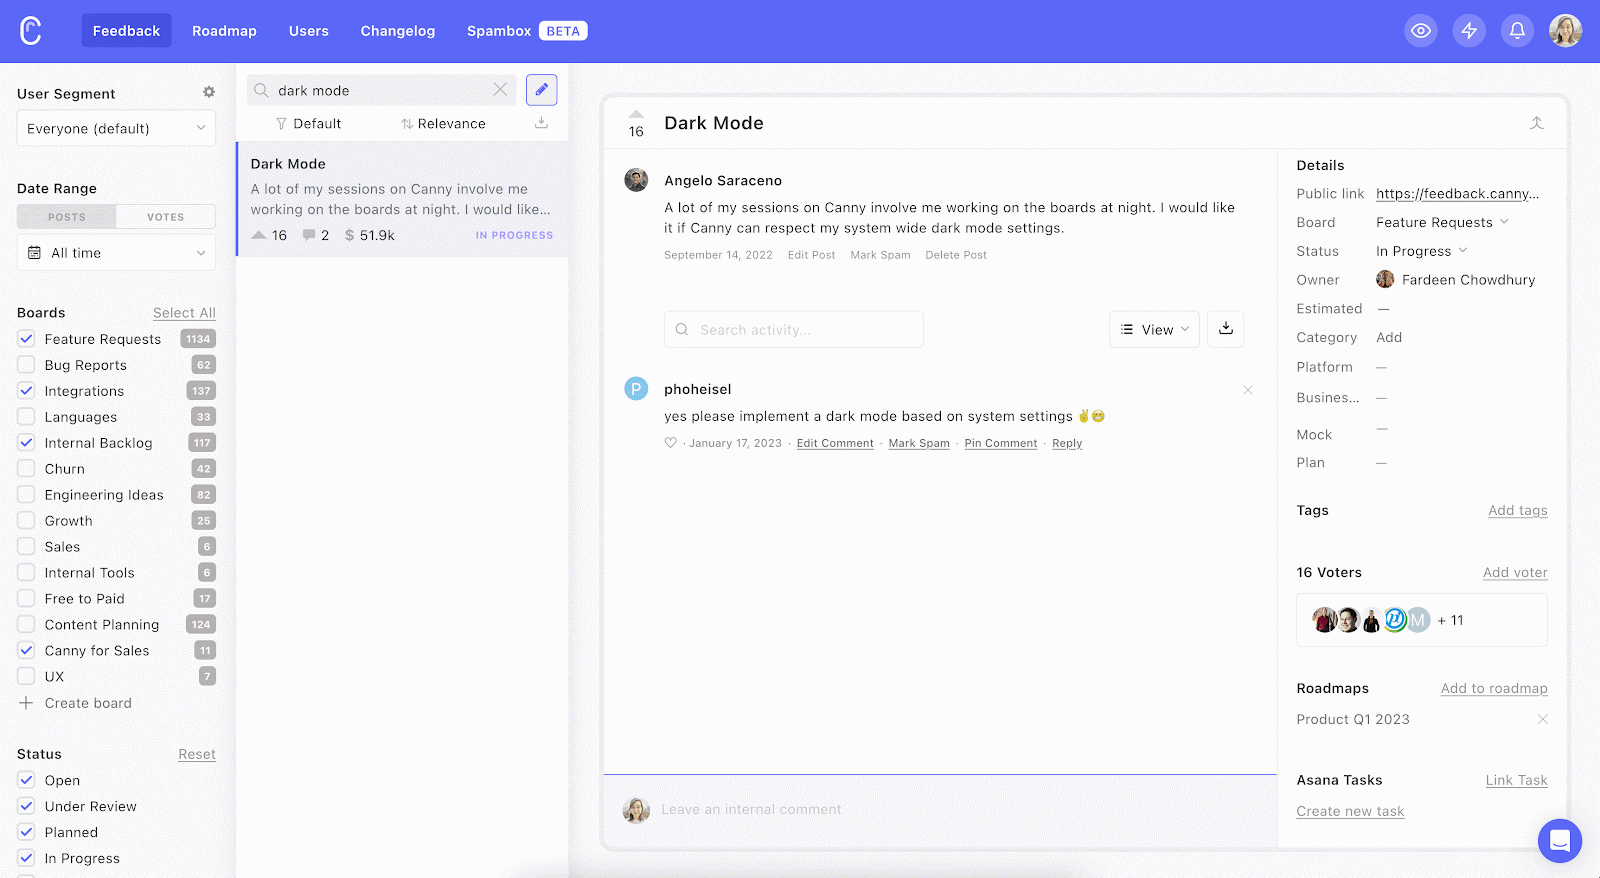Open the Spambox BETA tab
The width and height of the screenshot is (1600, 878).
(527, 31)
